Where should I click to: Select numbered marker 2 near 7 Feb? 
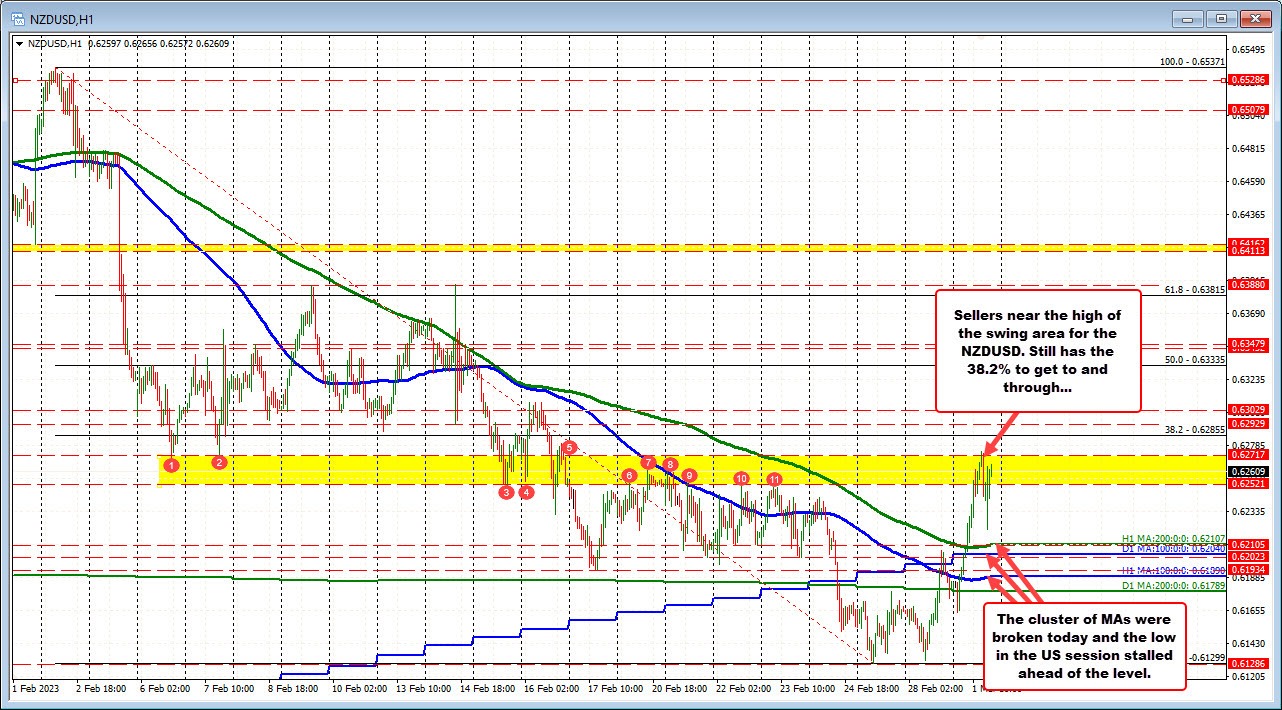tap(218, 462)
